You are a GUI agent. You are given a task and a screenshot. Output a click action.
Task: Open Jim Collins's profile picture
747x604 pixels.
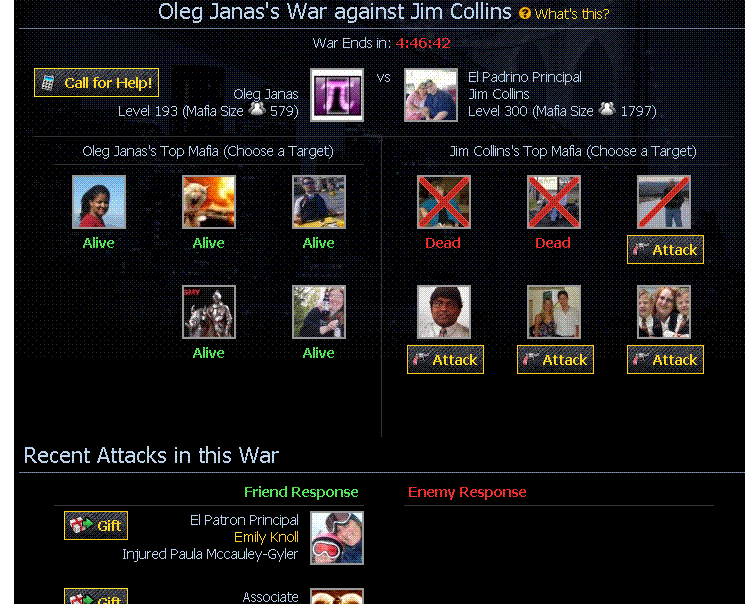(x=431, y=95)
